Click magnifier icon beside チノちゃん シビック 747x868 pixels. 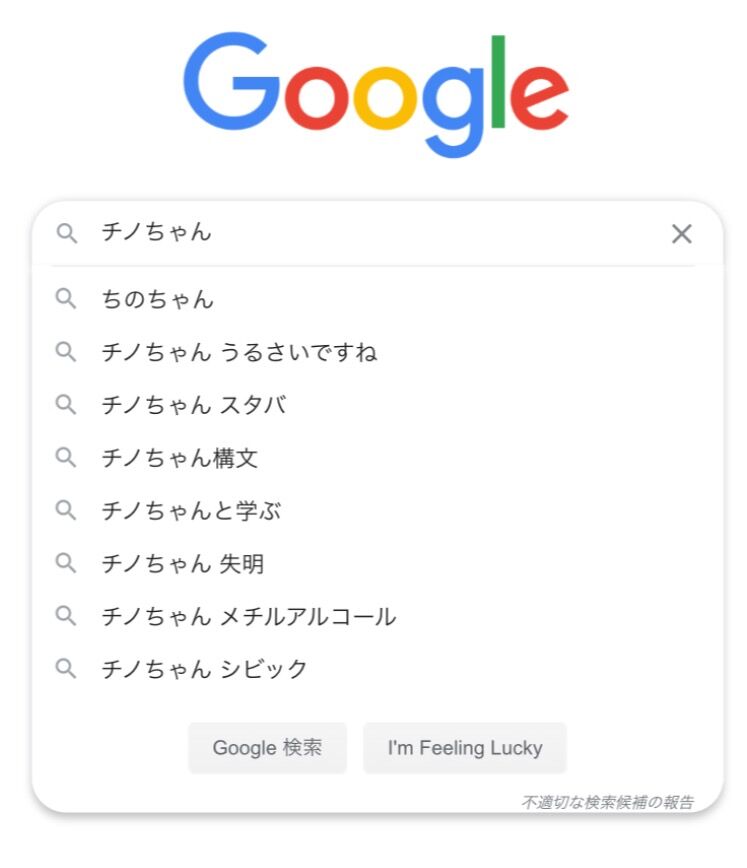pyautogui.click(x=66, y=670)
